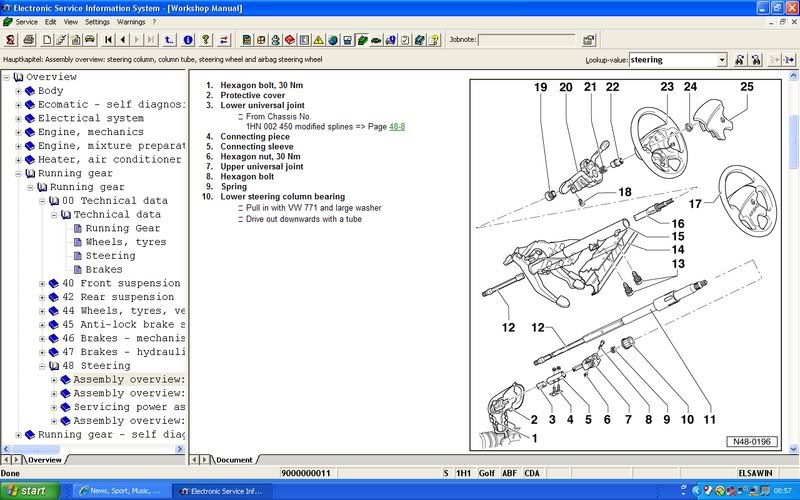800x500 pixels.
Task: Click the Lookup-value text box containing 'steering'
Action: (673, 60)
